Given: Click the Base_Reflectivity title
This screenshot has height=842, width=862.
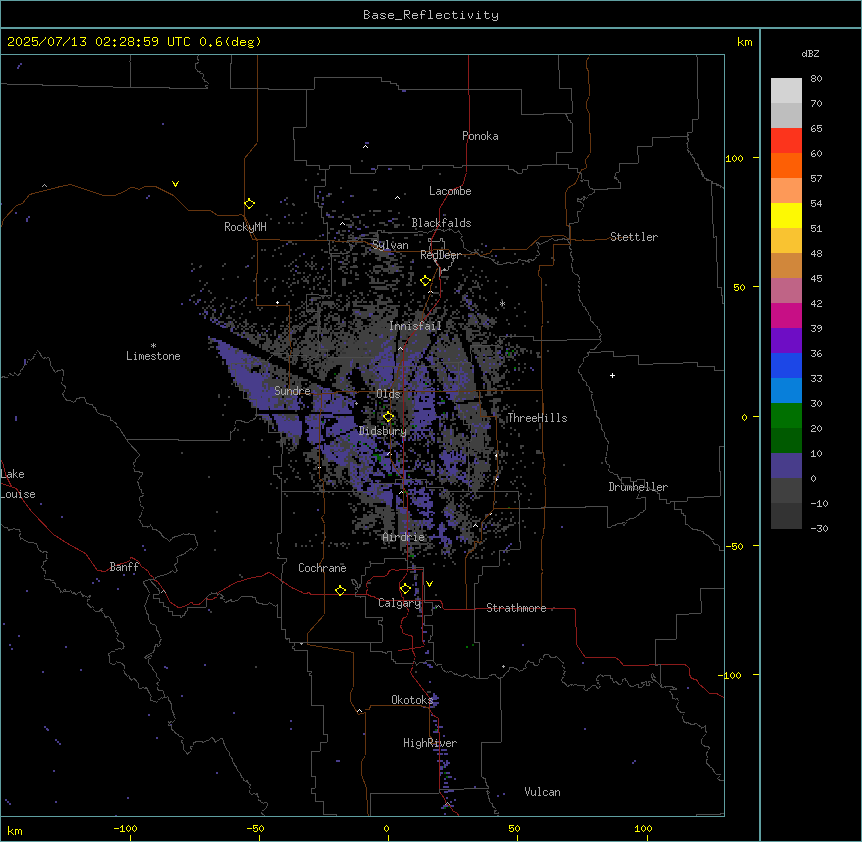Looking at the screenshot, I should pos(431,15).
